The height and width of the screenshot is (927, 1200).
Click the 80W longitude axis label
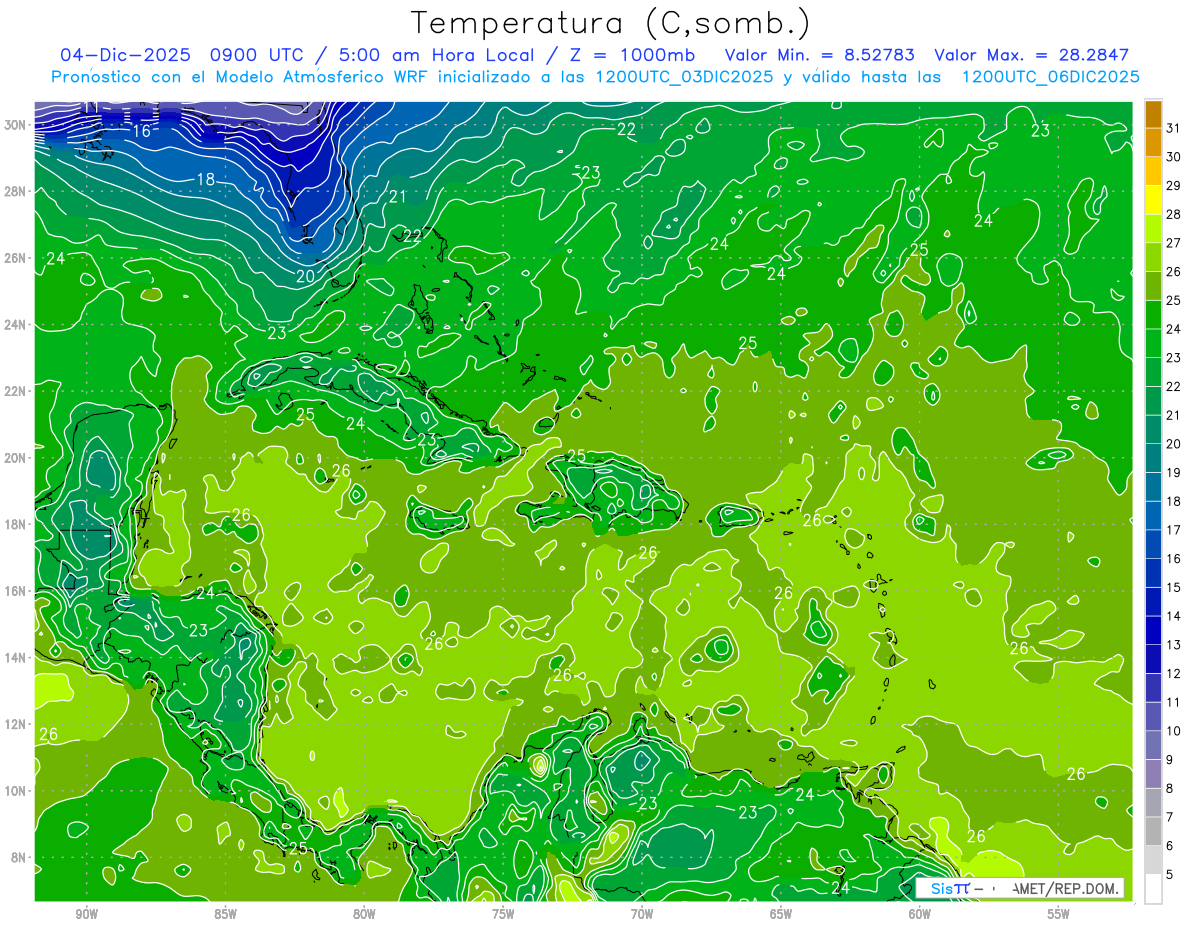[364, 915]
